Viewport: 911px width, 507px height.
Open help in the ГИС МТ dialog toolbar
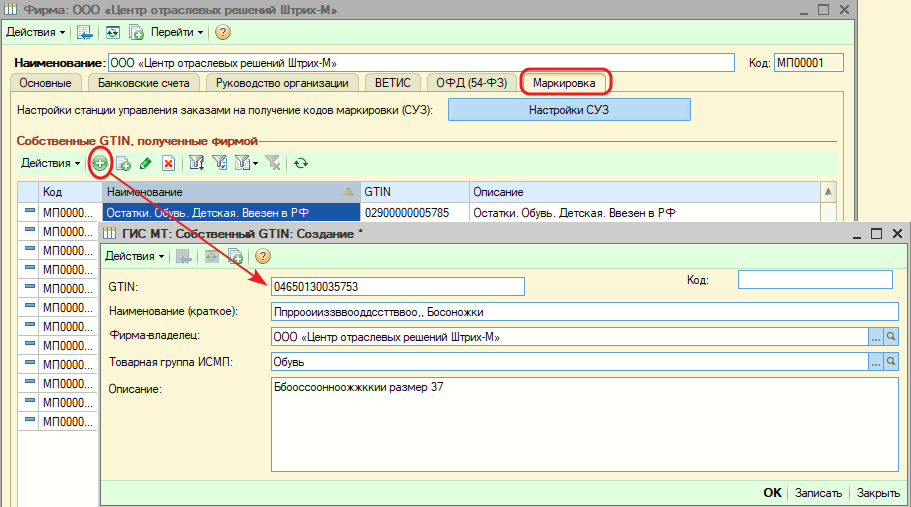coord(263,256)
